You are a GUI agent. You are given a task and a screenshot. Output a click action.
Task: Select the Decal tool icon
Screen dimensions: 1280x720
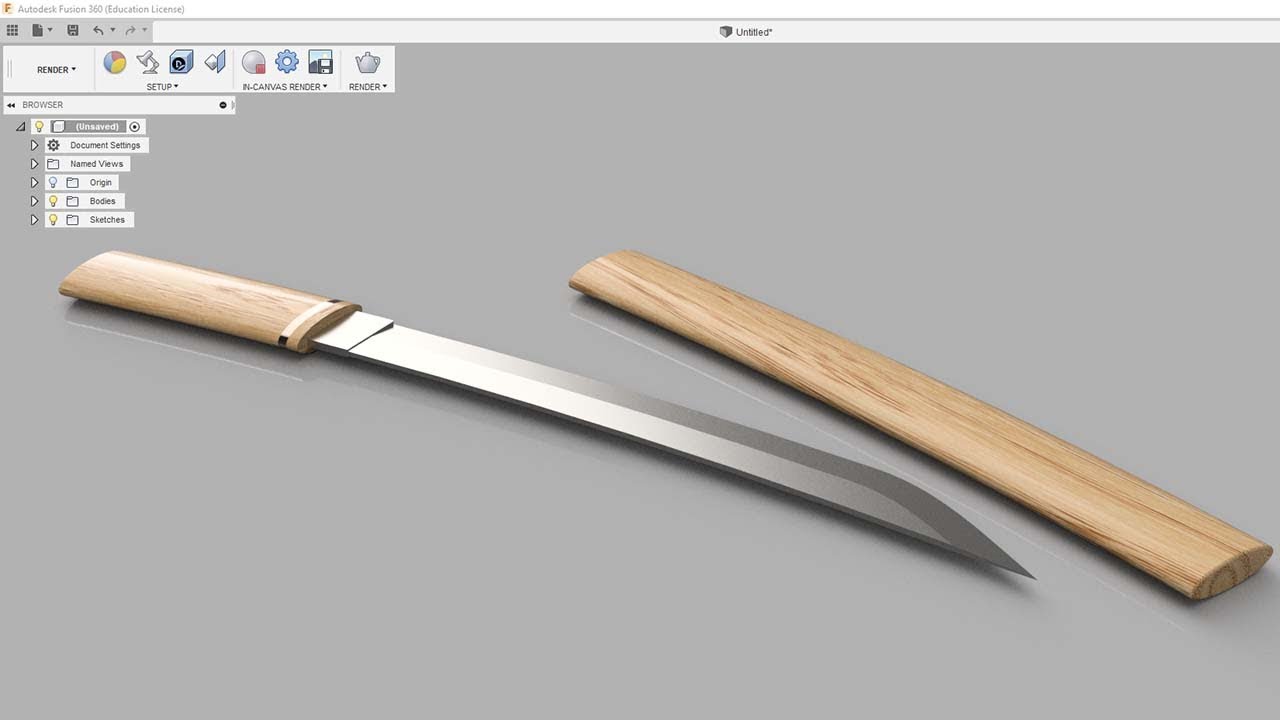tap(181, 62)
